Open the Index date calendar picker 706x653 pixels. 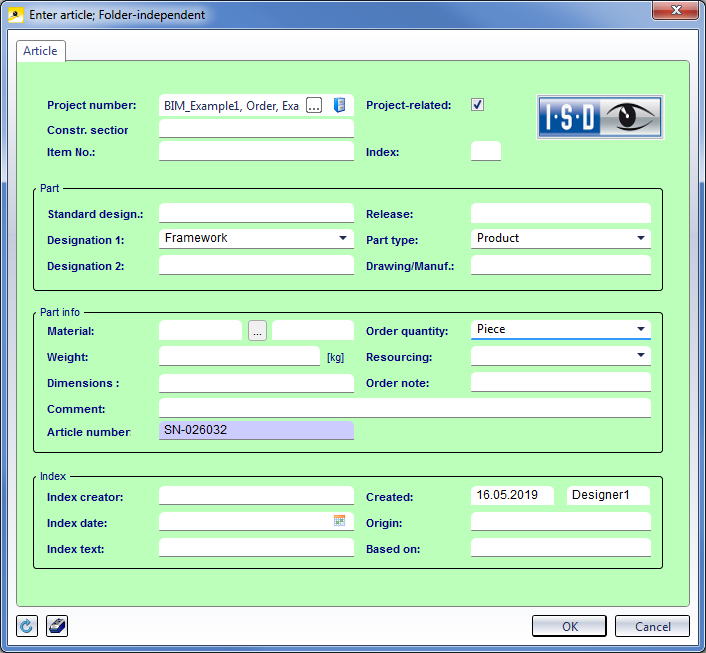click(x=339, y=521)
